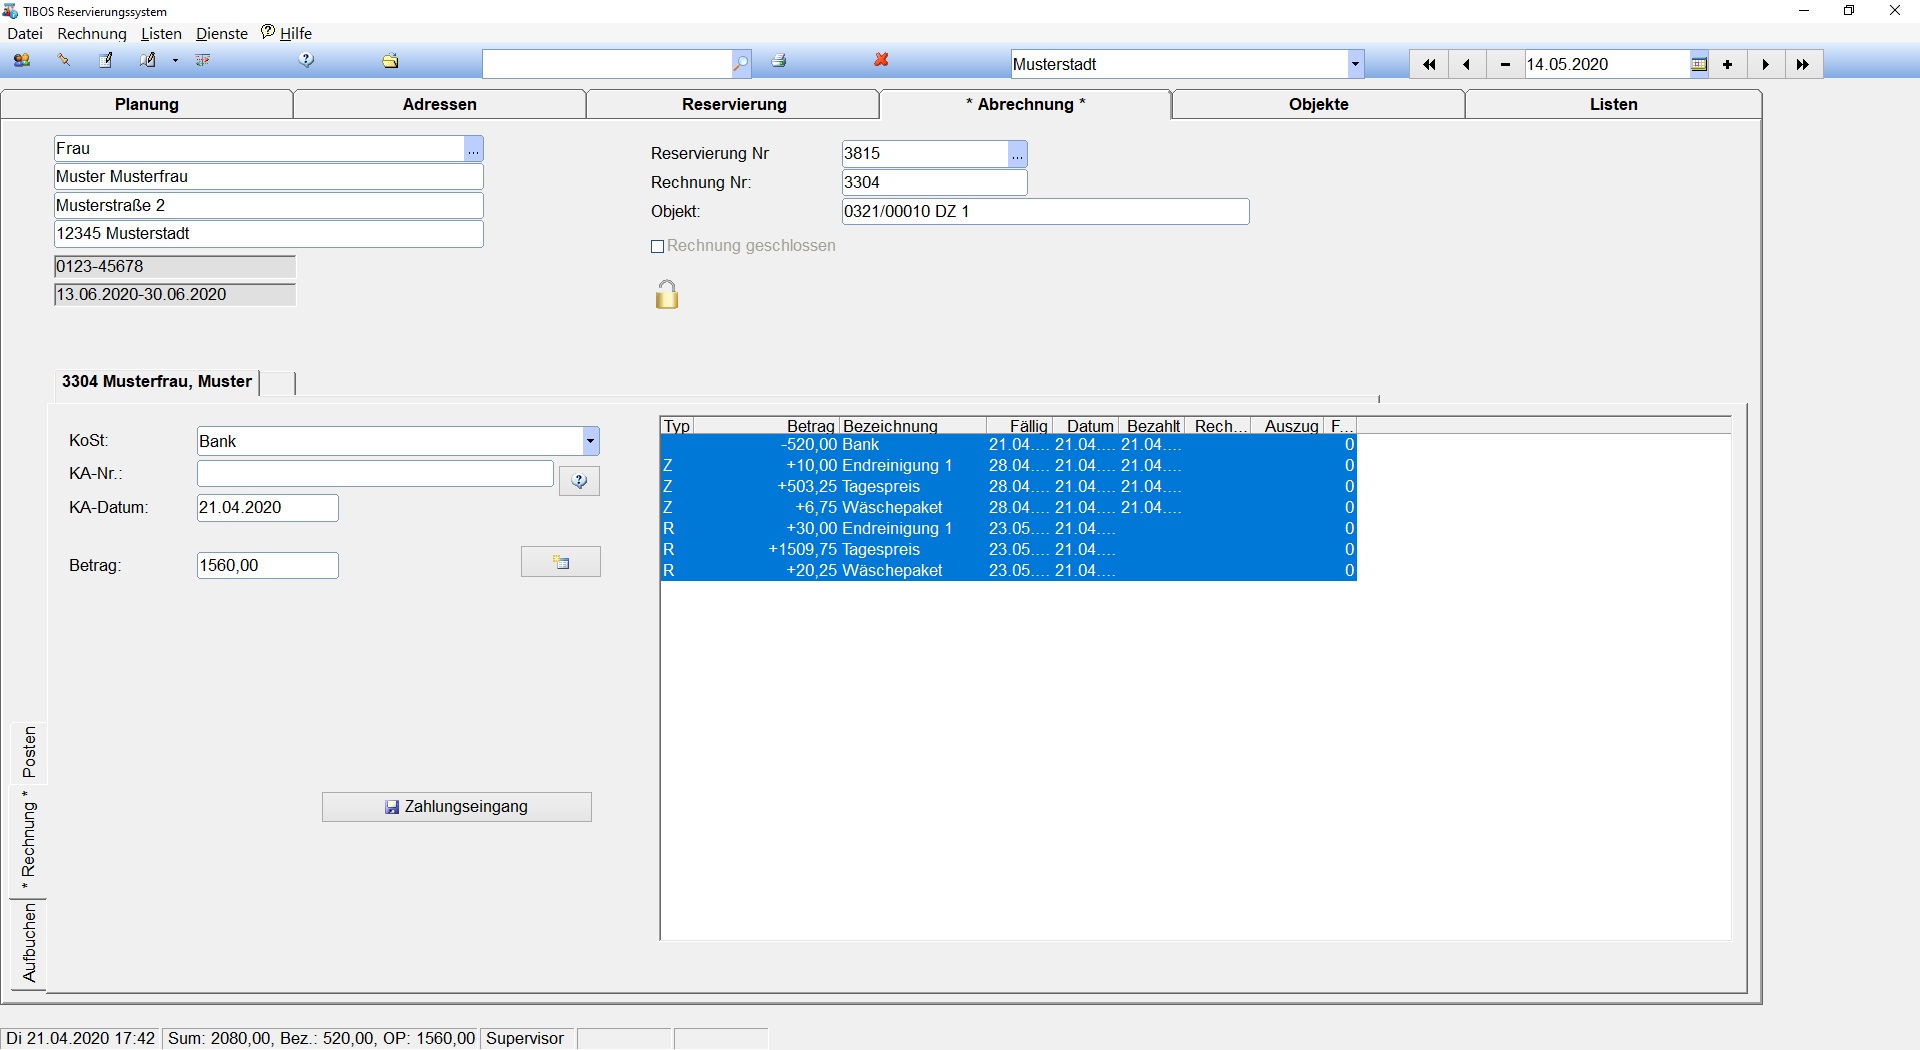The height and width of the screenshot is (1050, 1920).
Task: Select the +20,25 Wäschepaket row
Action: (1008, 571)
